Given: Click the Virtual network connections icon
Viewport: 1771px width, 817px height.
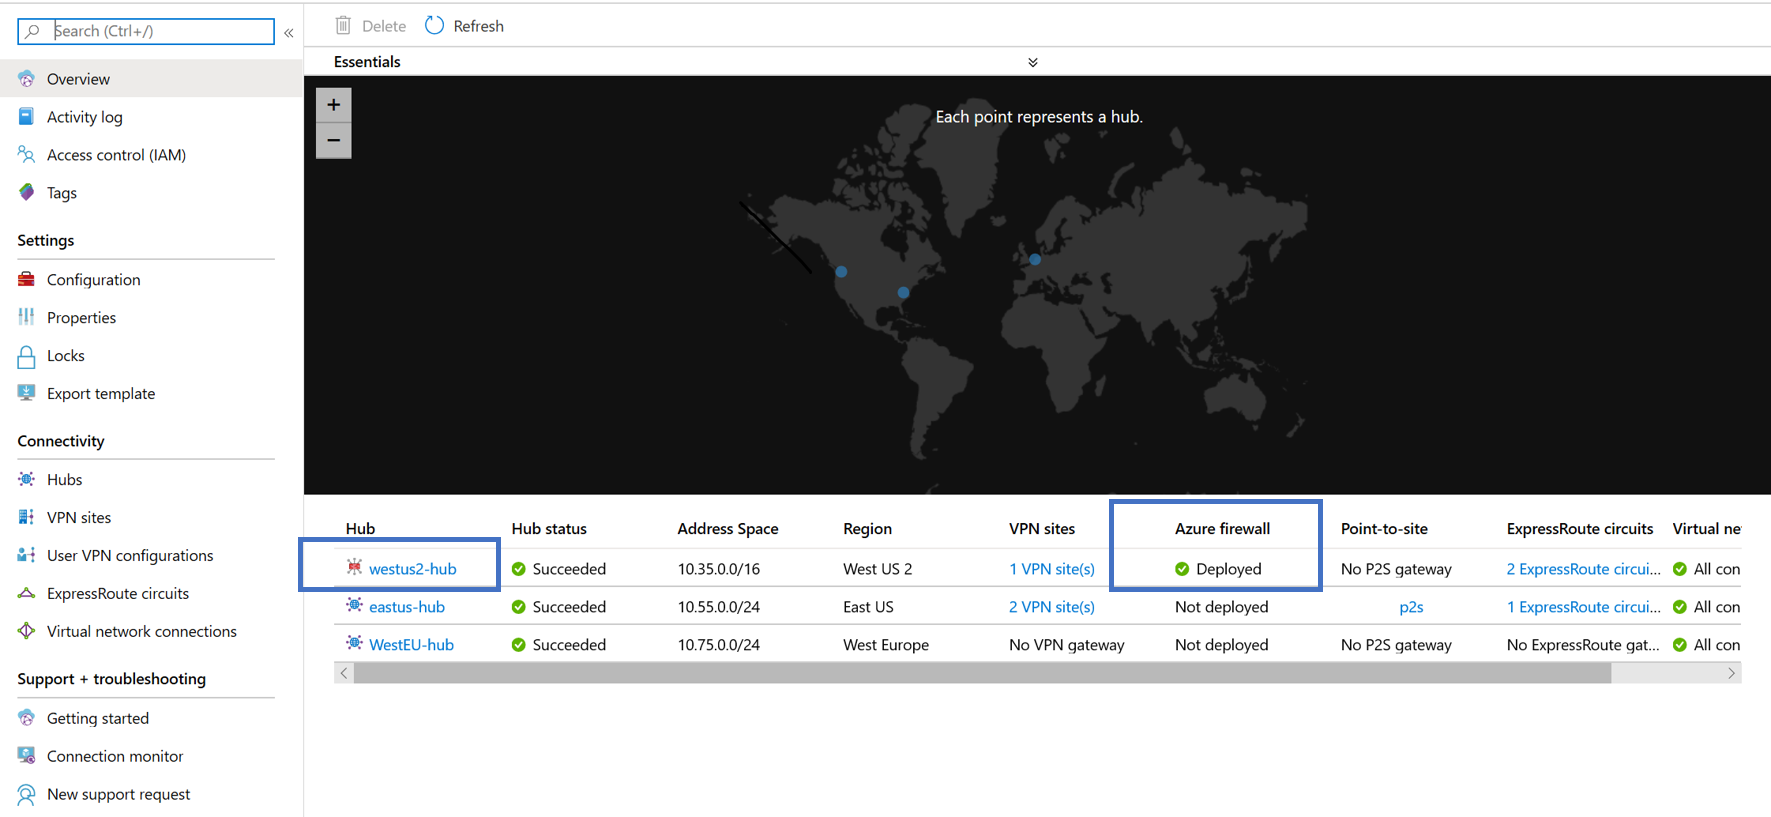Looking at the screenshot, I should click(x=27, y=631).
